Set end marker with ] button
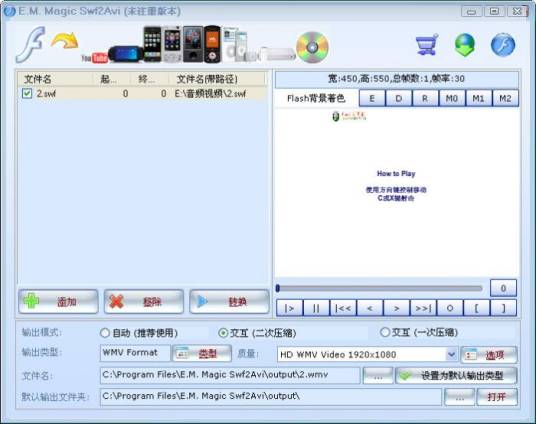This screenshot has height=424, width=536. tap(503, 308)
